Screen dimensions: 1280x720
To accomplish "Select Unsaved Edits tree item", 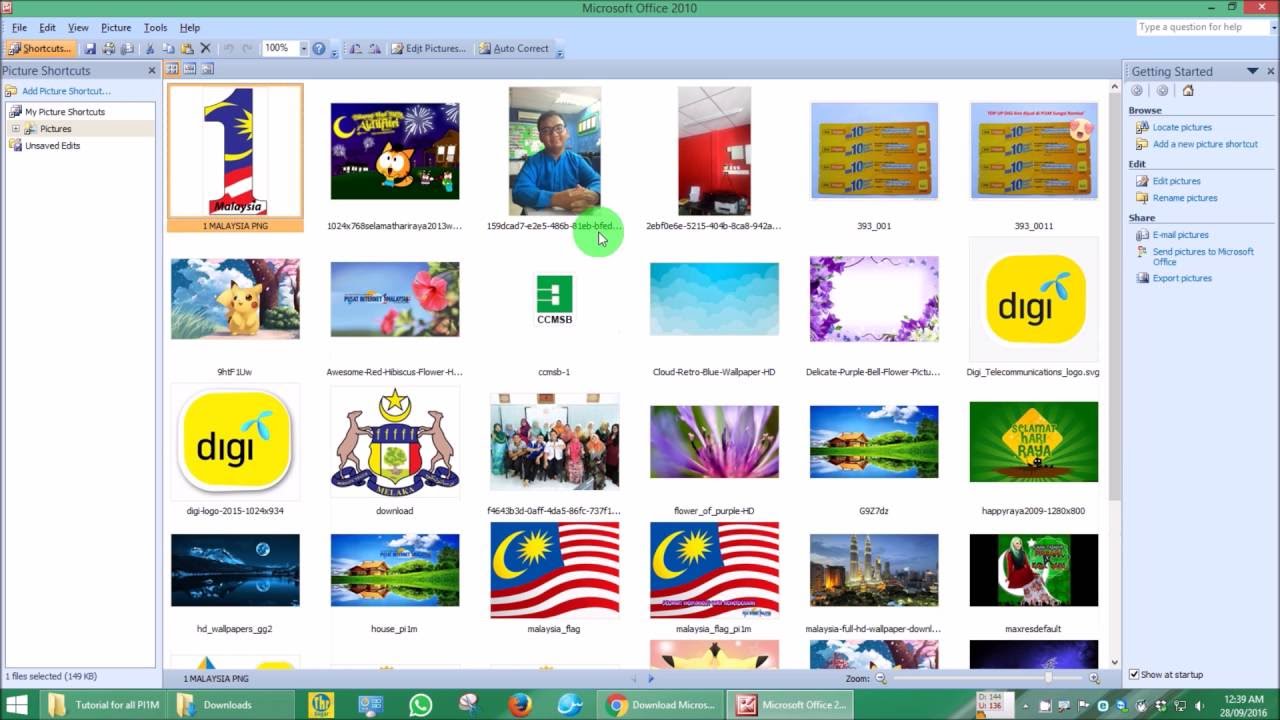I will point(52,146).
